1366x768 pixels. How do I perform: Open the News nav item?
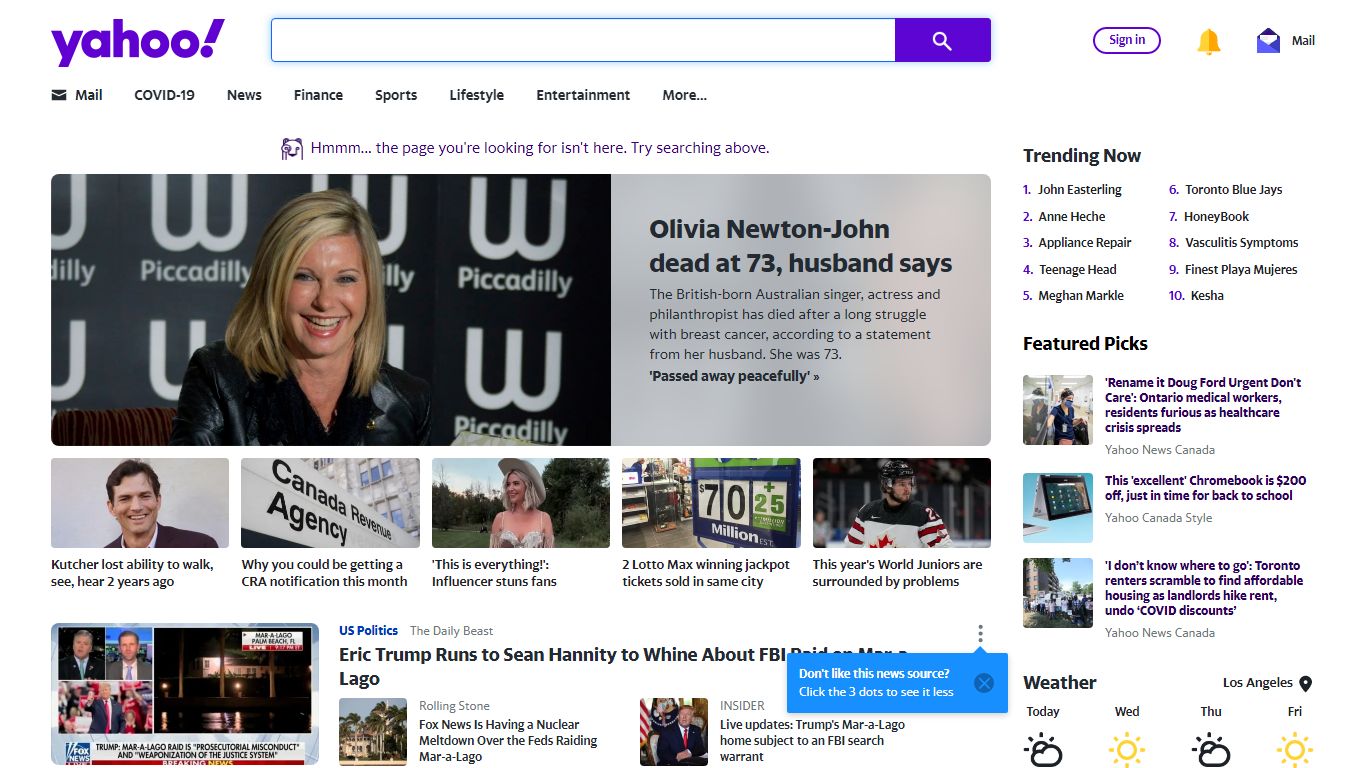pos(244,95)
